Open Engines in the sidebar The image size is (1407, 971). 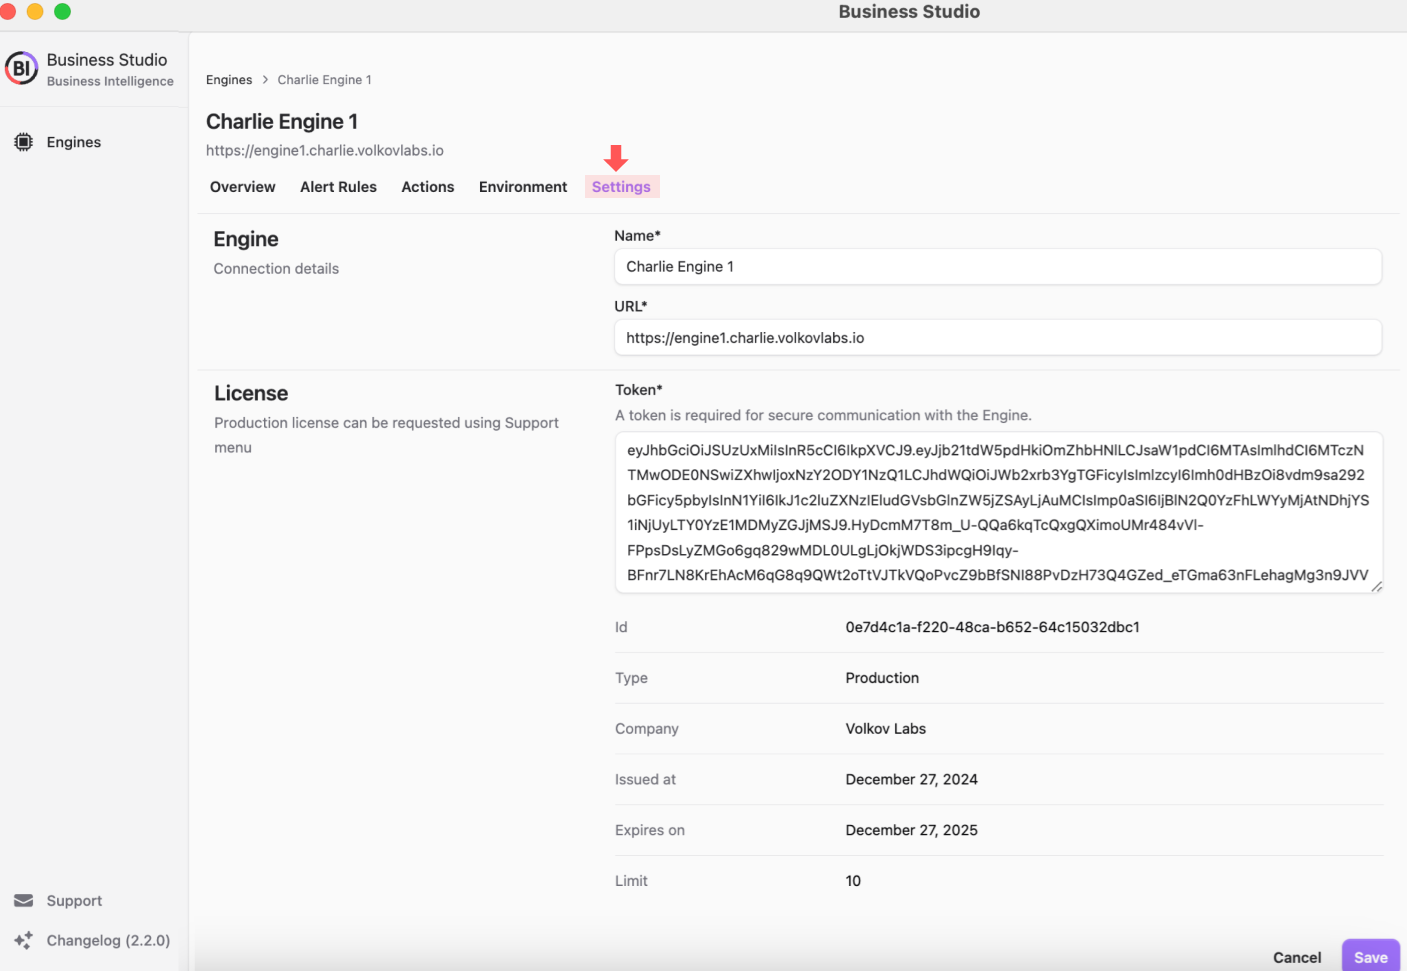[x=73, y=142]
